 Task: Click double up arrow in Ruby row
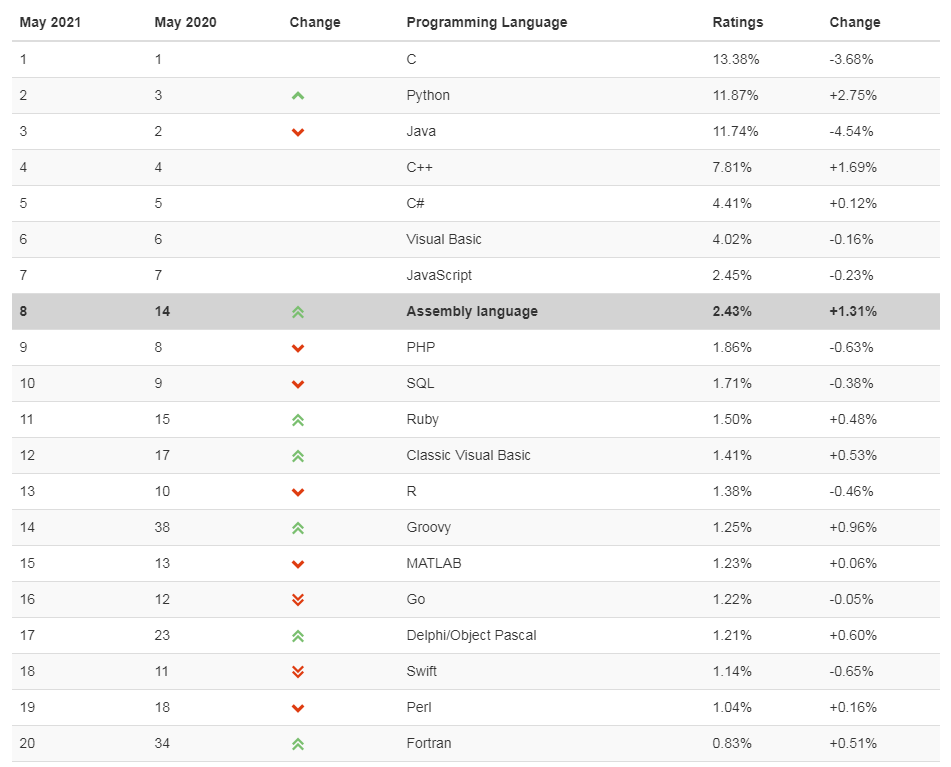(297, 420)
